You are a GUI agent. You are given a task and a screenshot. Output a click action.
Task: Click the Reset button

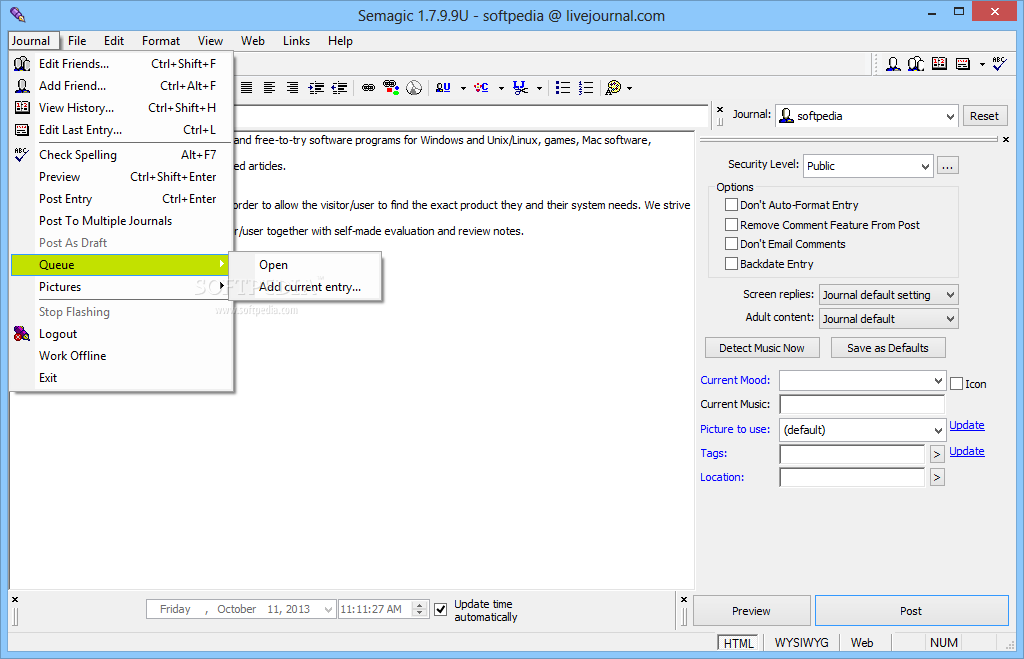(x=984, y=116)
